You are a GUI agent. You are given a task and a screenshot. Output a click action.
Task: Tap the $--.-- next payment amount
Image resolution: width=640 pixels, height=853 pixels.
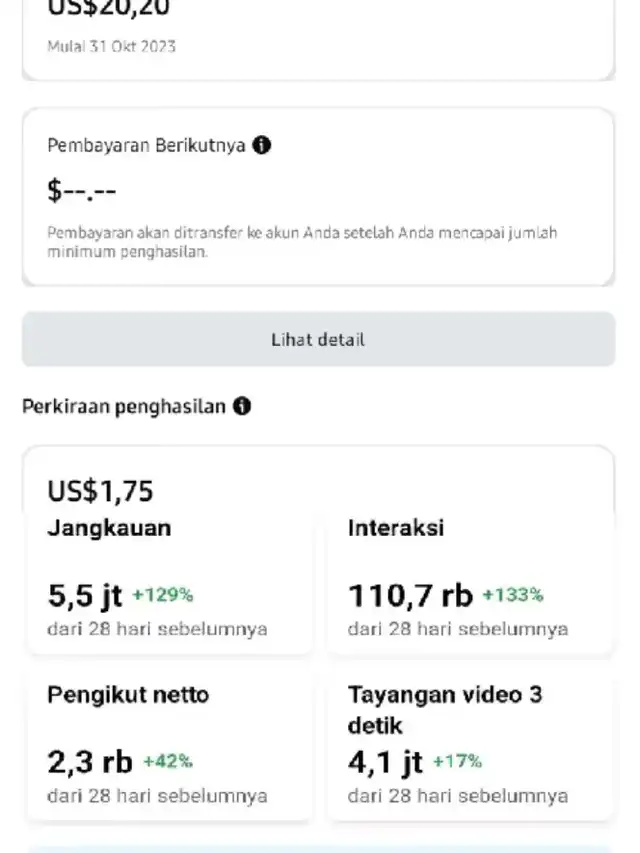(x=82, y=190)
